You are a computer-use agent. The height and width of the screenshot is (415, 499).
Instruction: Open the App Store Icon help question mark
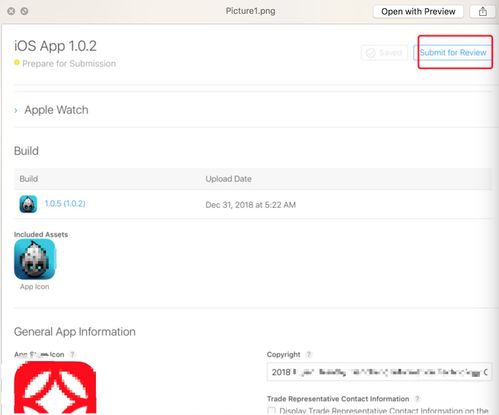72,355
